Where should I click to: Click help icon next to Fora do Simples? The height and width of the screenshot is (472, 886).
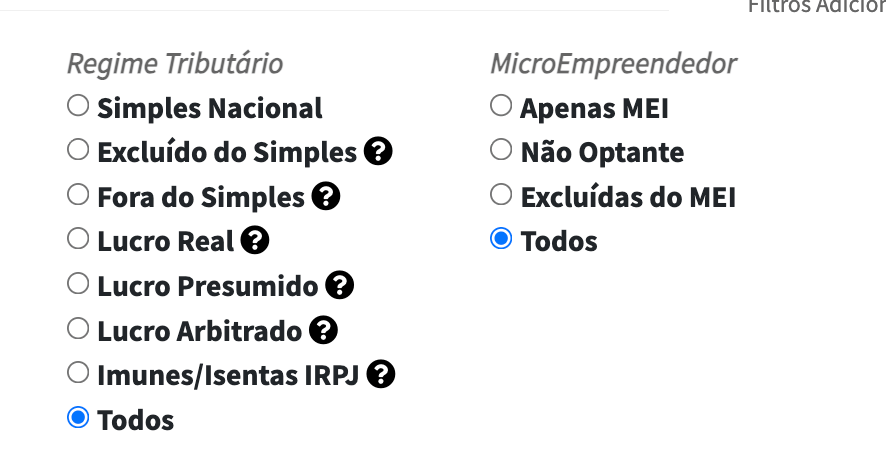click(326, 197)
